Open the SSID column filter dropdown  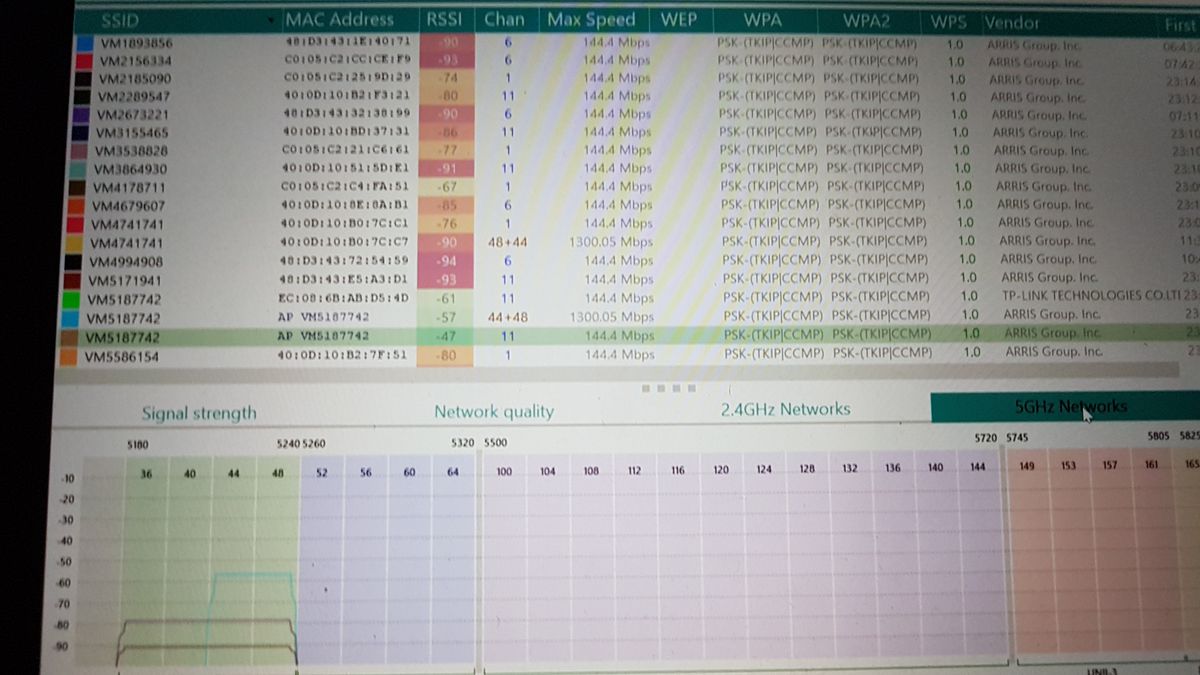(x=272, y=19)
